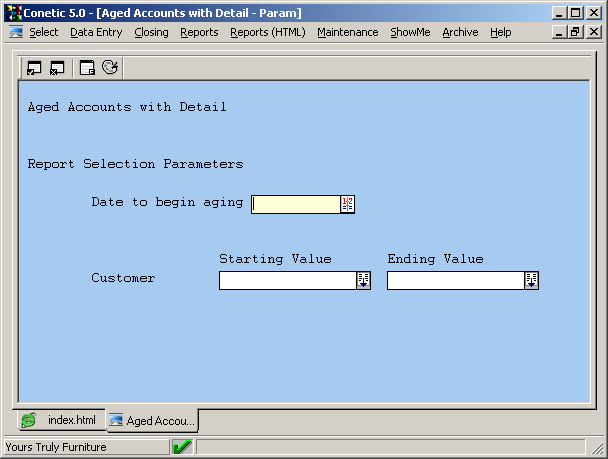The image size is (608, 459).
Task: Click the round clock-like icon in the toolbar
Action: 110,68
